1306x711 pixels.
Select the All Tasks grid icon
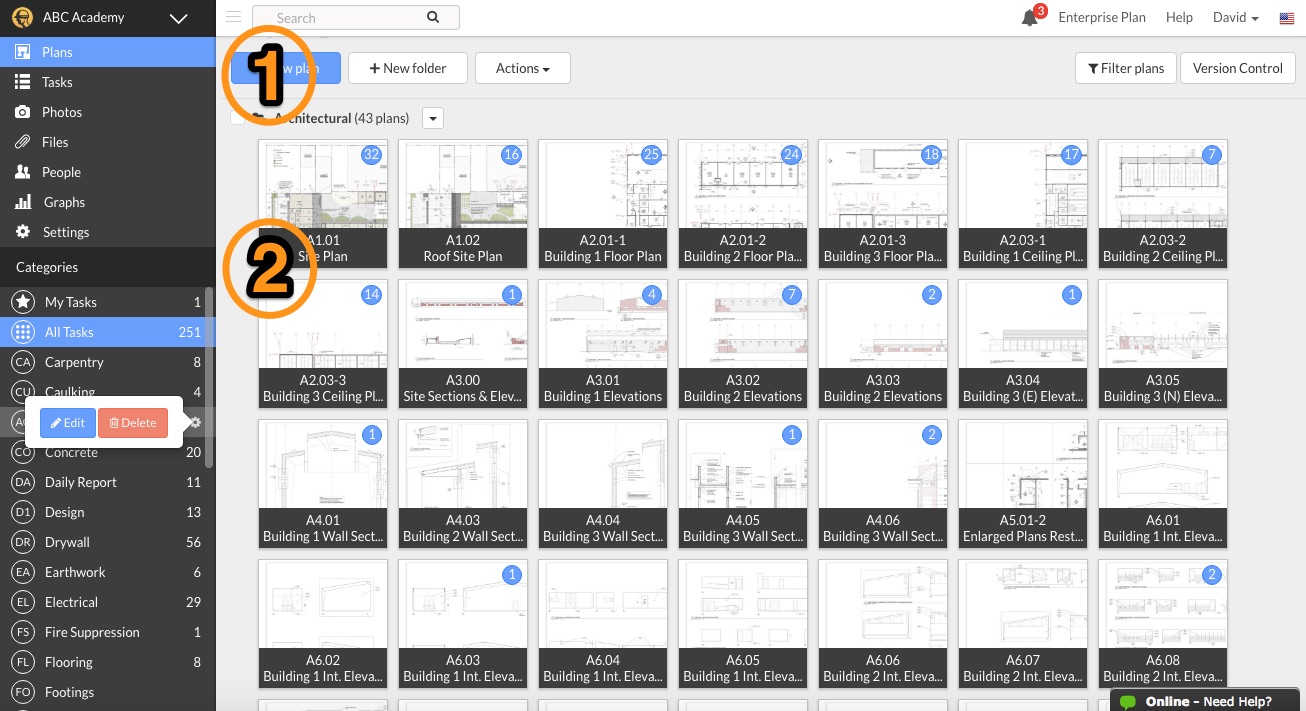point(23,332)
